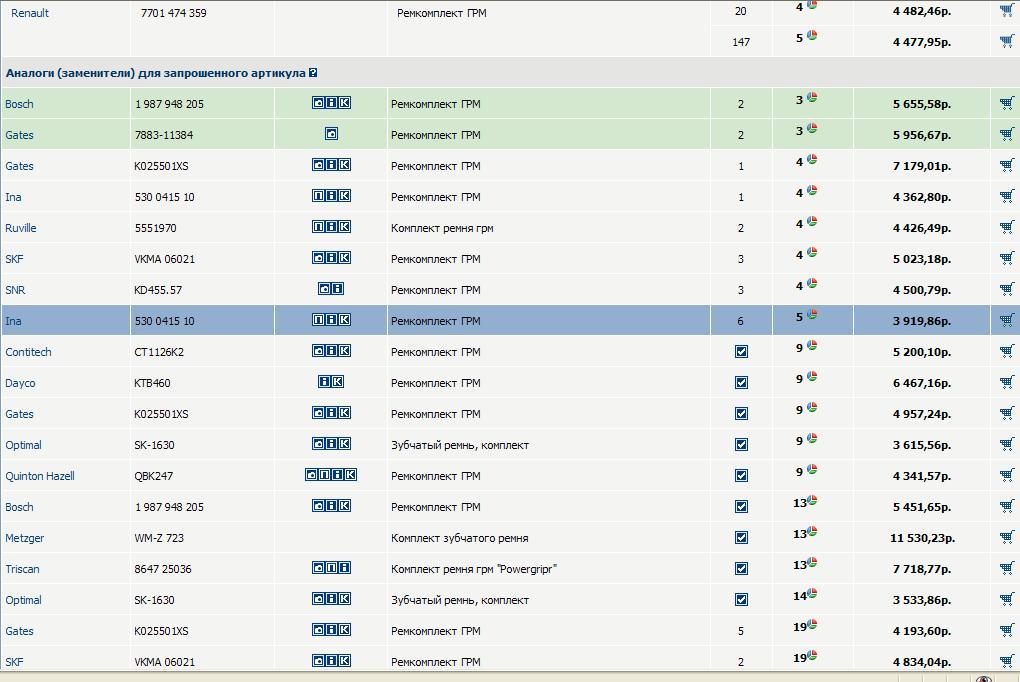Toggle checkbox for Gates at 4 957,24р.
1020x682 pixels.
741,413
